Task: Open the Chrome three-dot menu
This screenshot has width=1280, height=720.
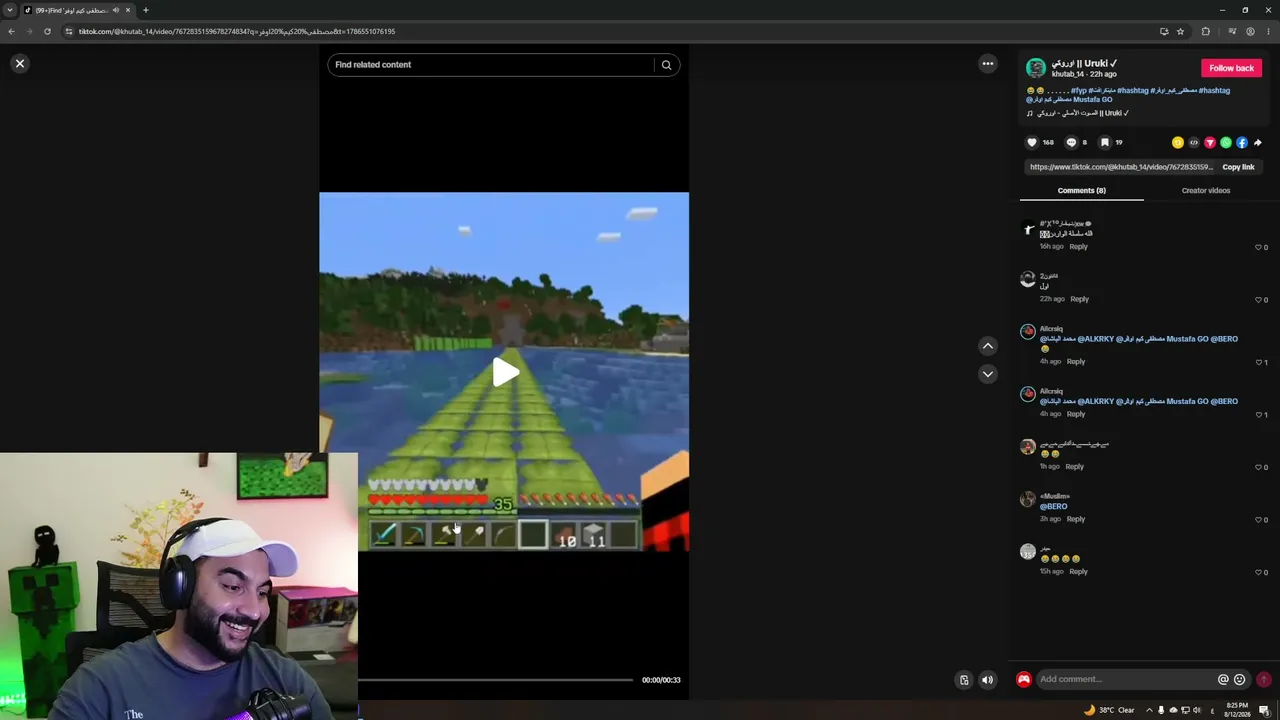Action: tap(1269, 31)
